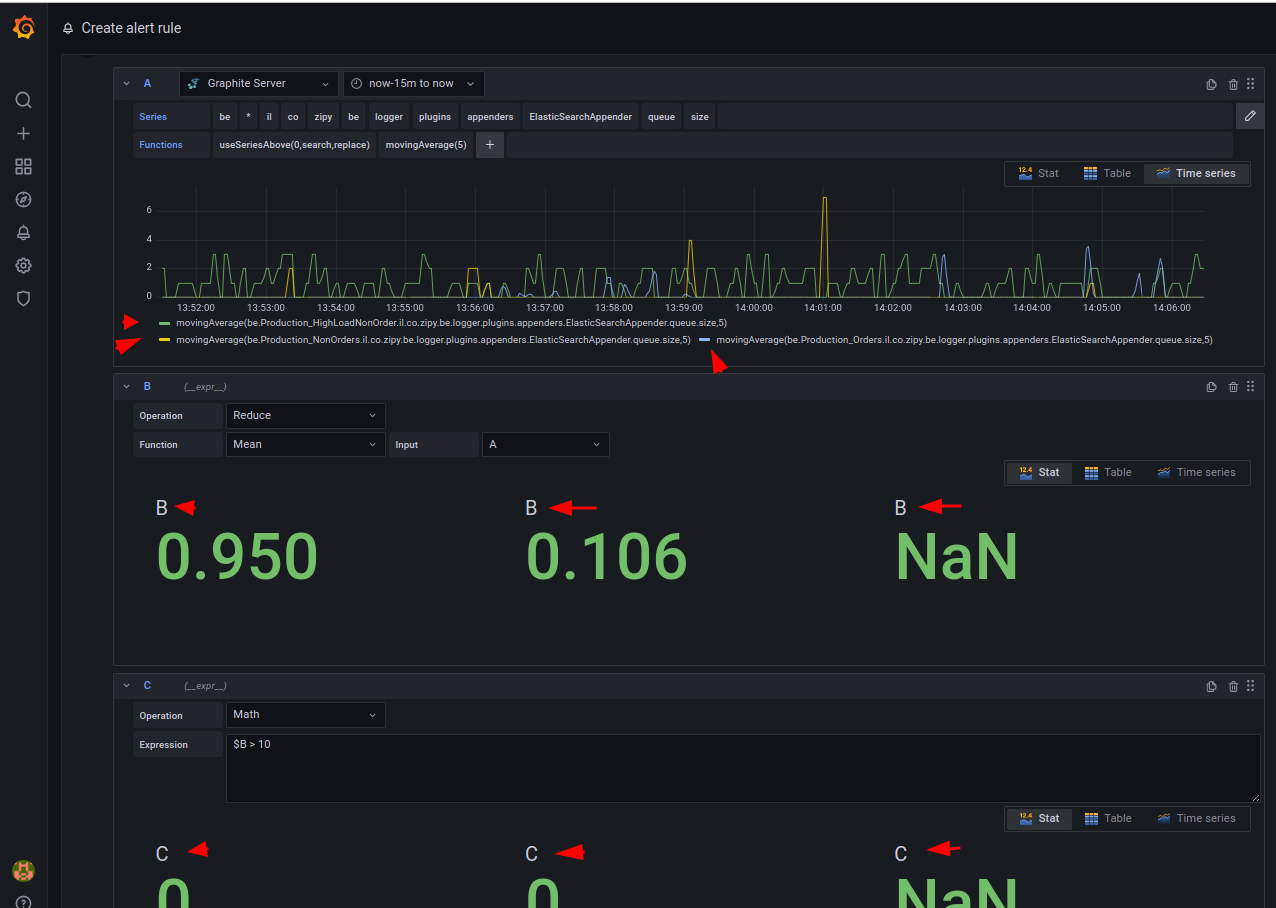Open Explore via the compass sidebar icon
Viewport: 1276px width, 908px height.
tap(23, 199)
